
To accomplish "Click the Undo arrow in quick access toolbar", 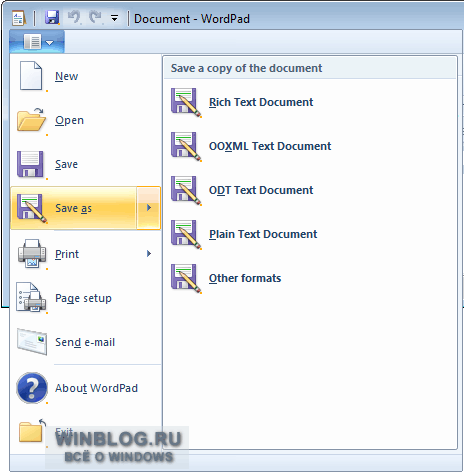I will point(74,17).
